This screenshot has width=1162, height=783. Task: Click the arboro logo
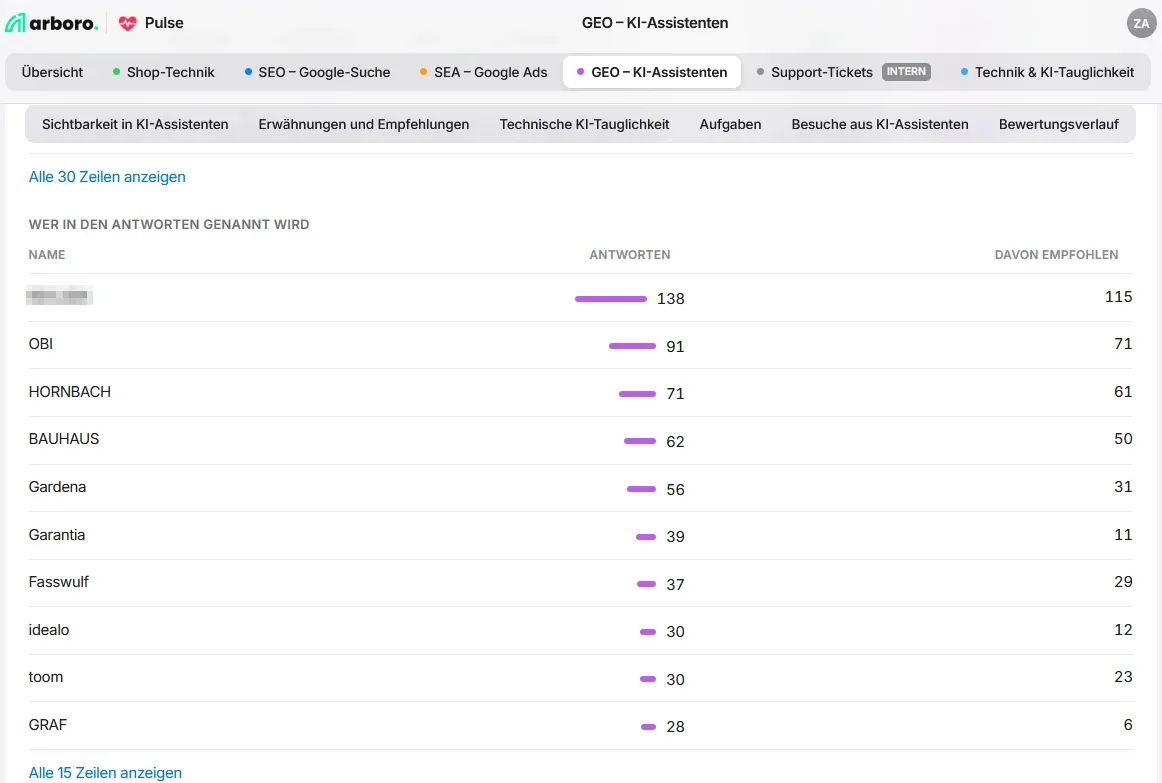pos(51,23)
